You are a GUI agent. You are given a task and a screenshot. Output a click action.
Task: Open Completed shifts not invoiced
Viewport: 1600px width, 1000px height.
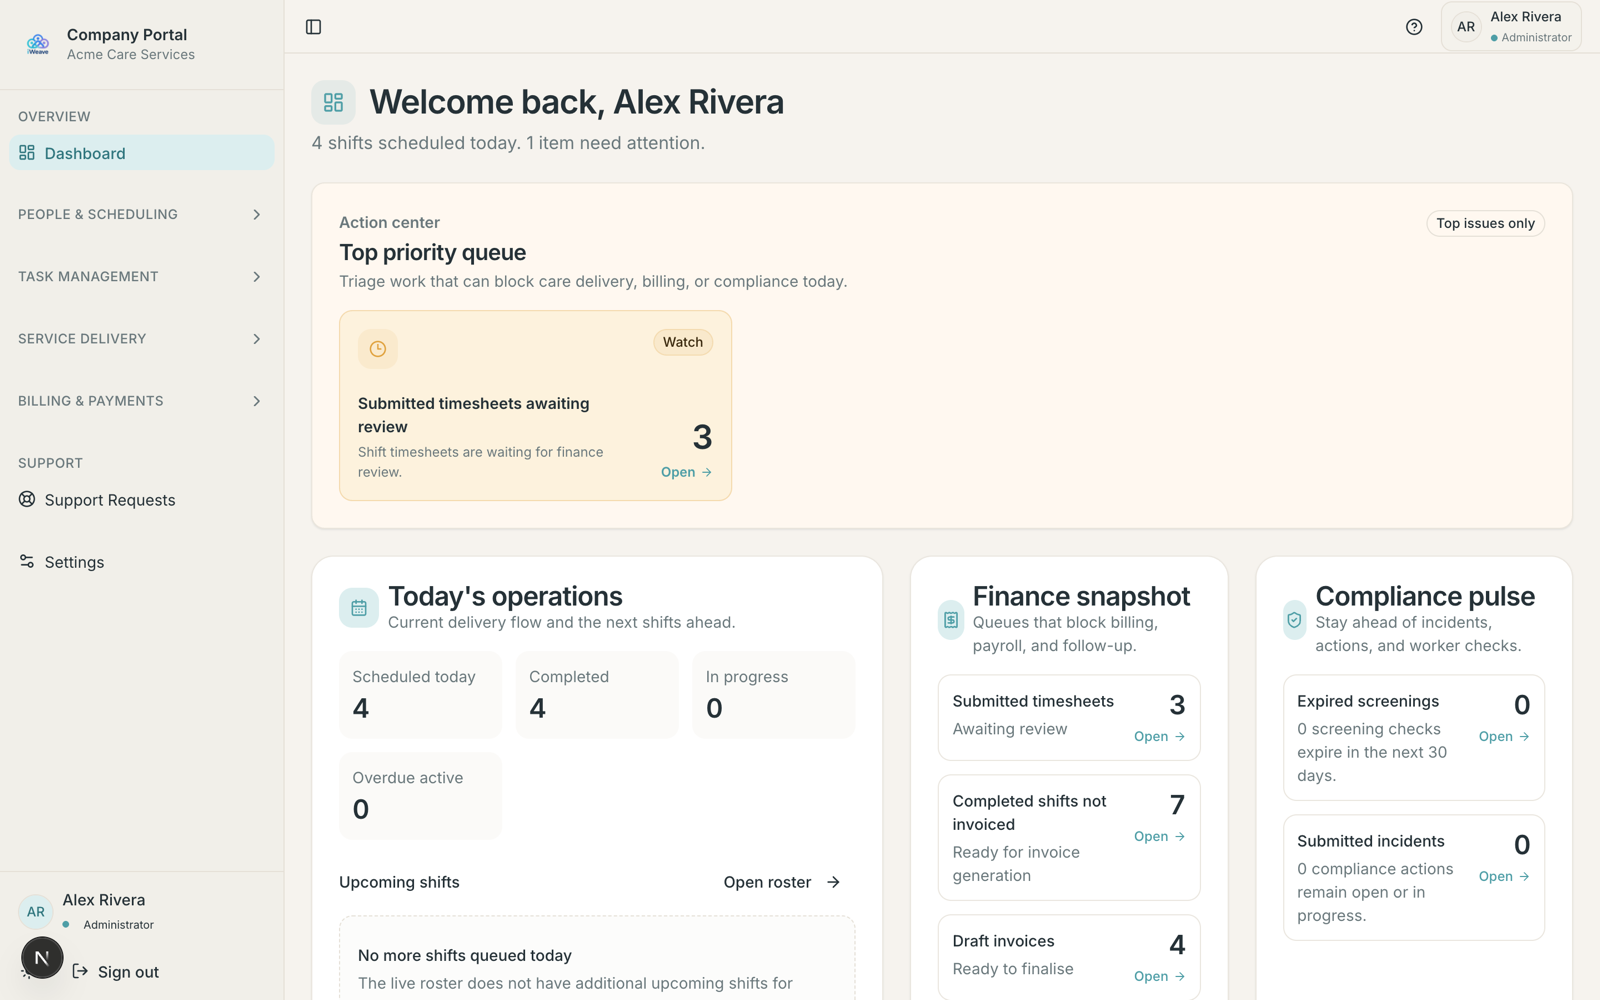point(1159,836)
